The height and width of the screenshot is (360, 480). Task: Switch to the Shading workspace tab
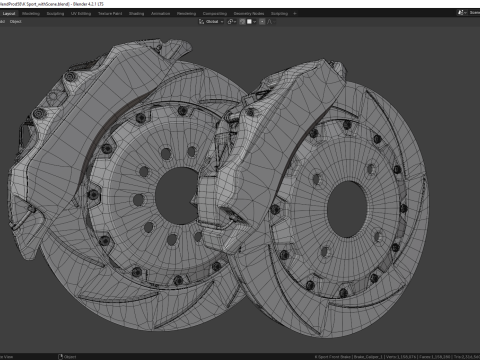tap(137, 14)
